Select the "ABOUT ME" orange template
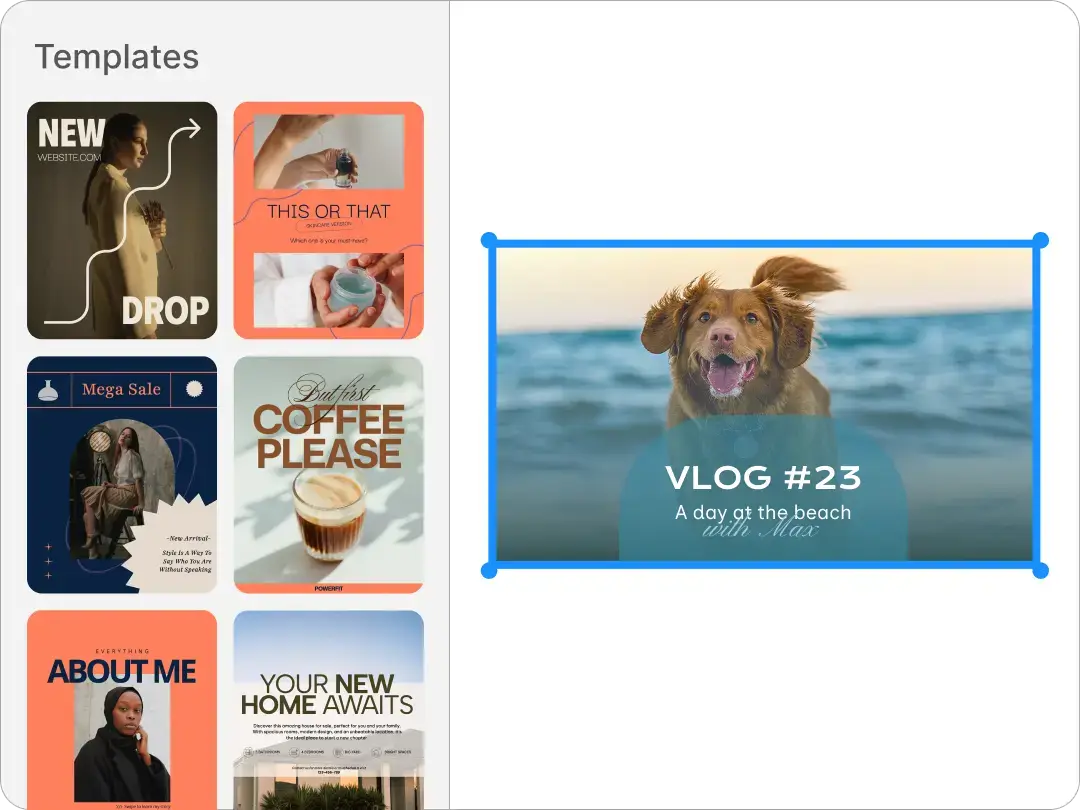The height and width of the screenshot is (810, 1080). pos(122,710)
